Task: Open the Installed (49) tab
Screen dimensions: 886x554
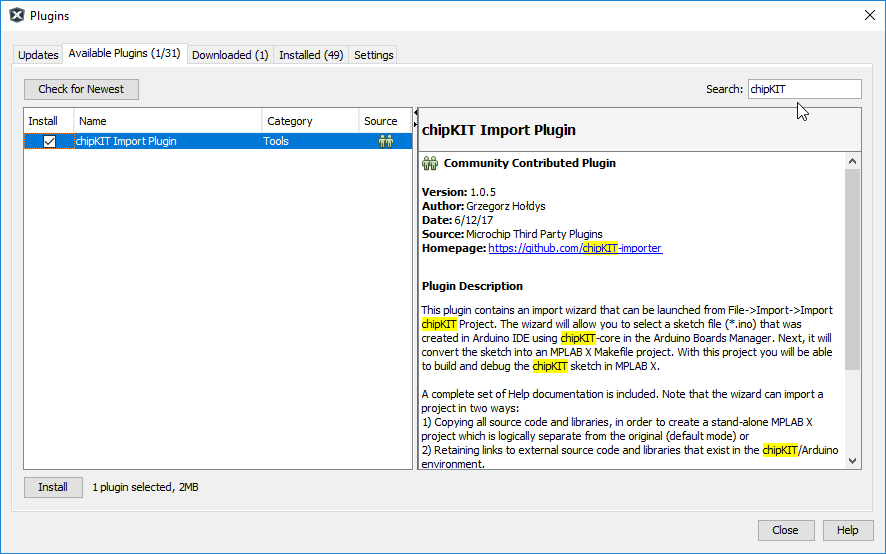Action: coord(311,55)
